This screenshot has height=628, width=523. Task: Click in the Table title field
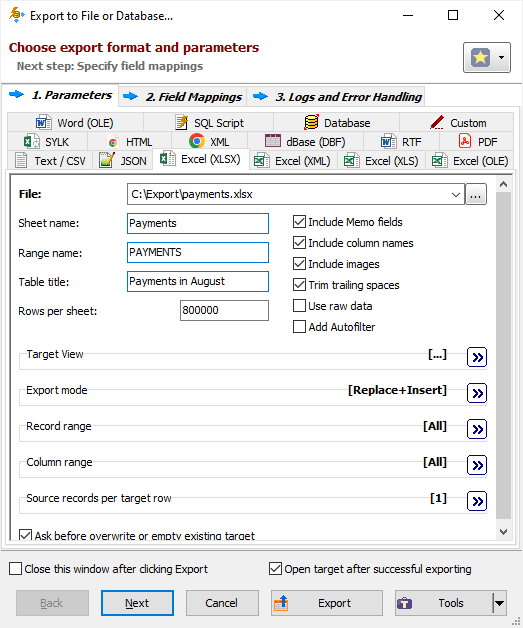pyautogui.click(x=198, y=282)
